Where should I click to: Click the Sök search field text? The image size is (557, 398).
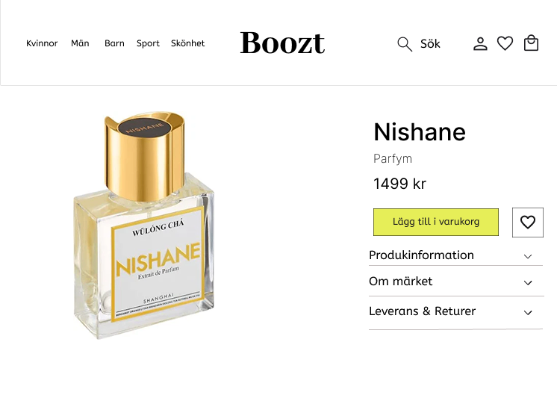coord(430,44)
